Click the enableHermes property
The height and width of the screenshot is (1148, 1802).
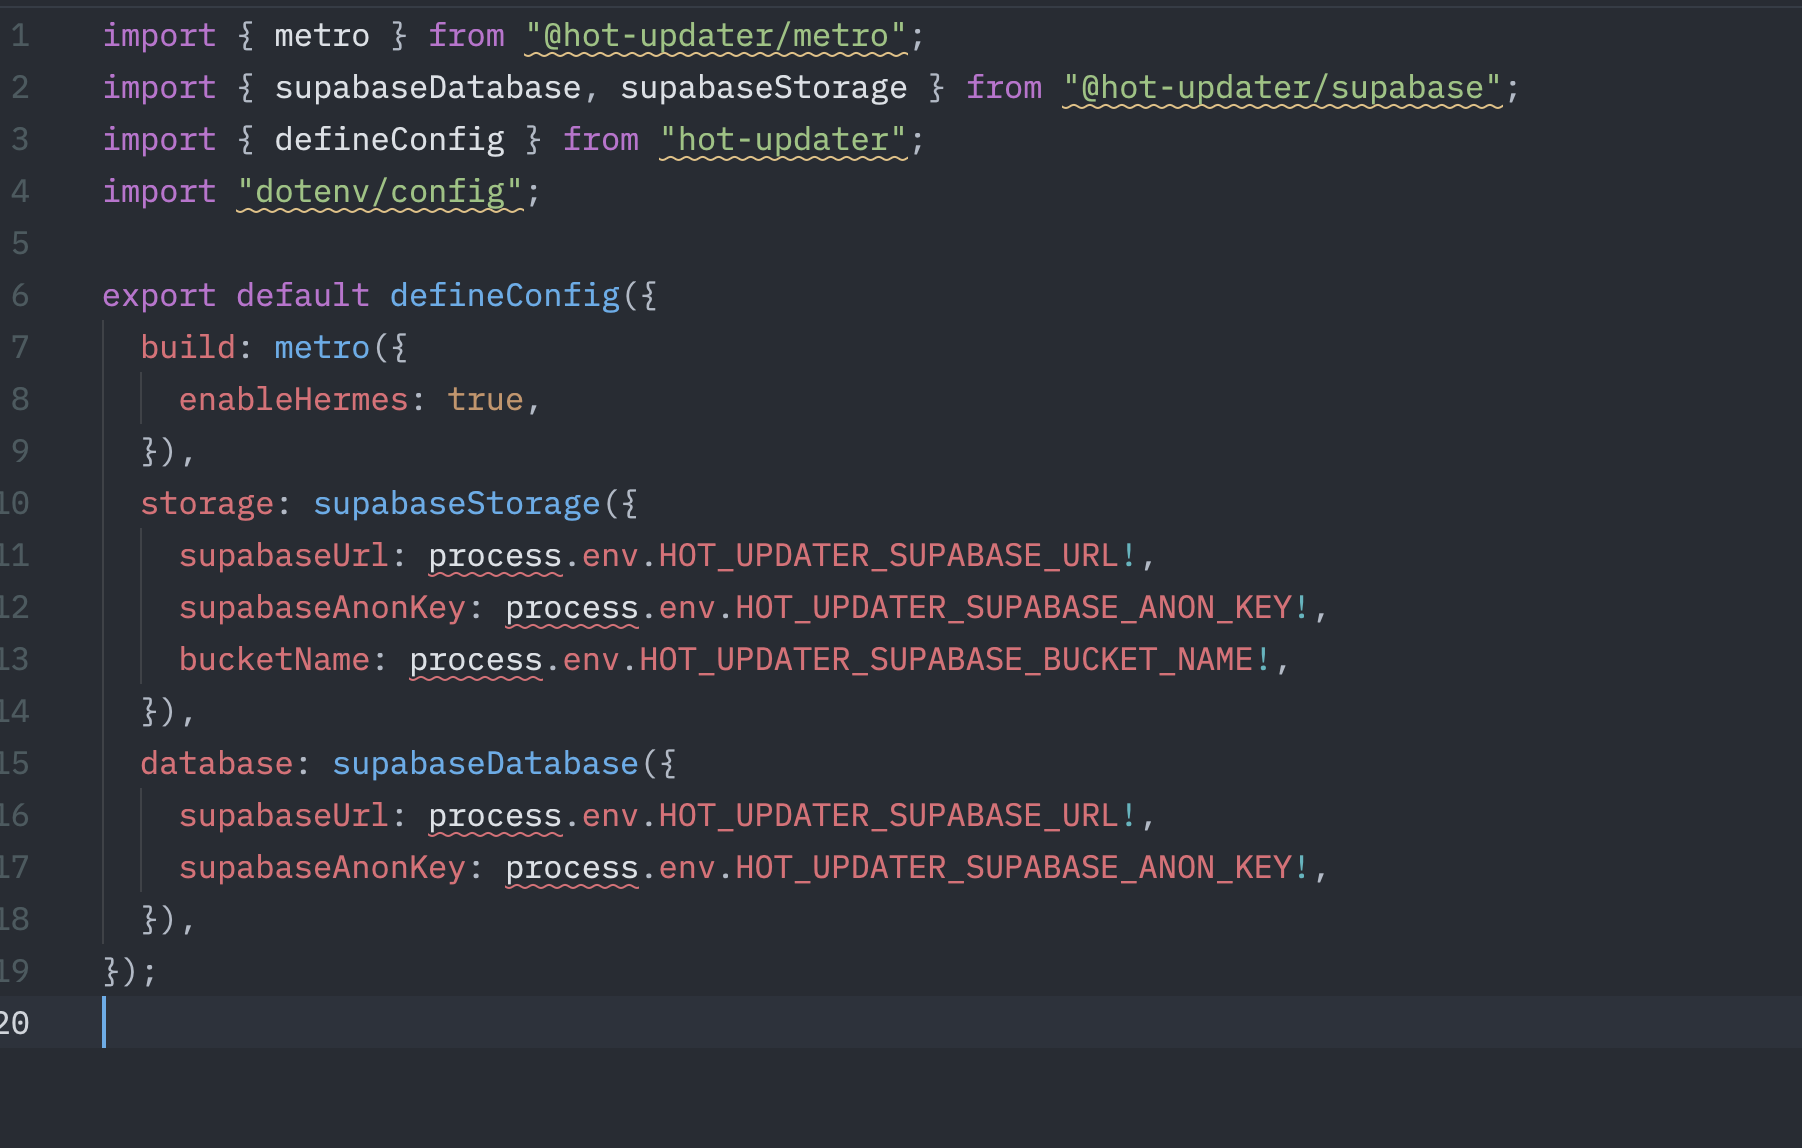point(293,400)
